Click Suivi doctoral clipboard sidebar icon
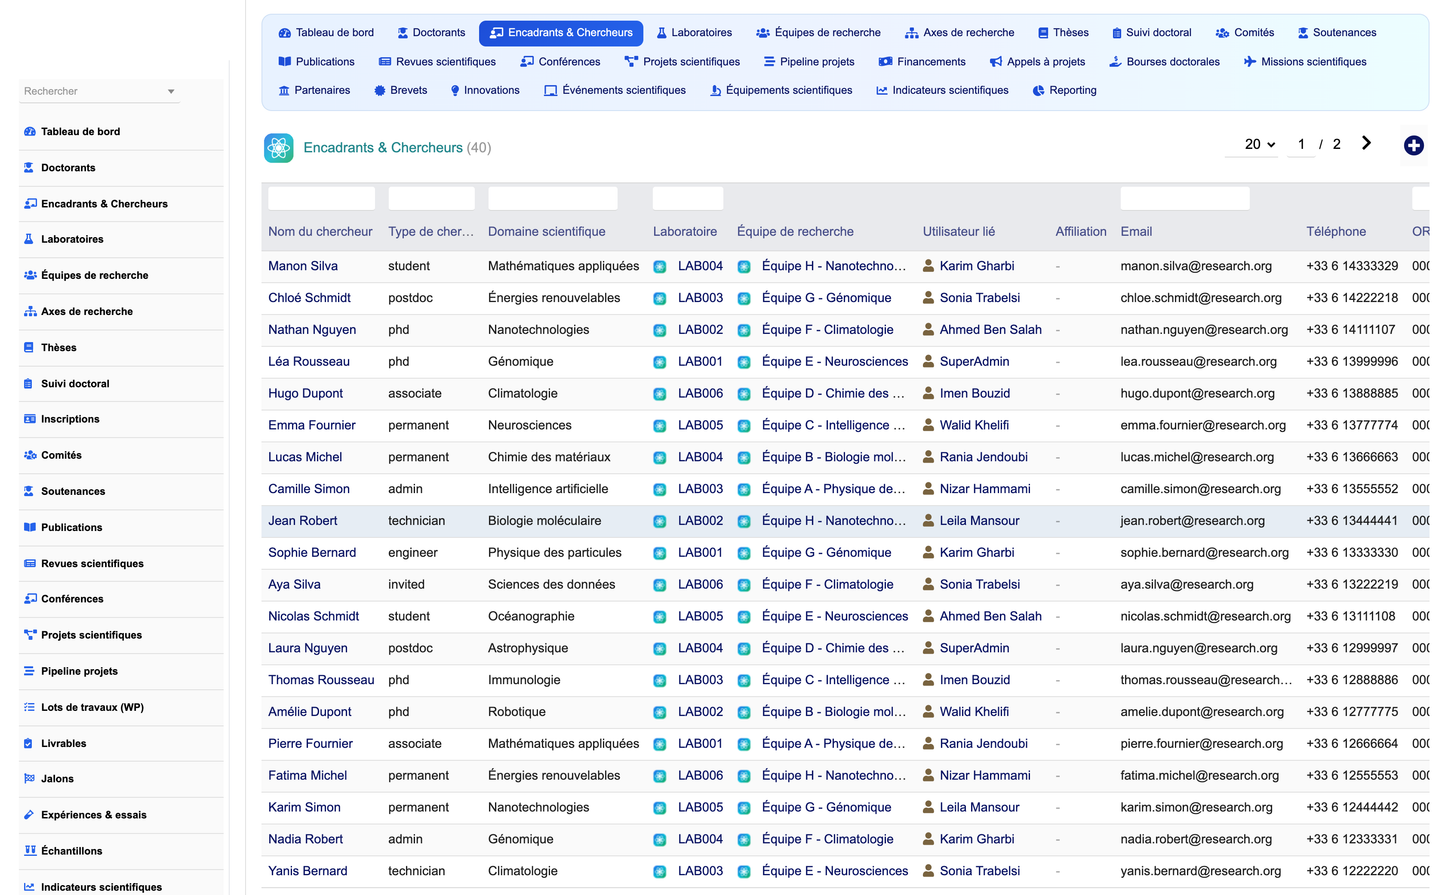The width and height of the screenshot is (1445, 895). [x=30, y=384]
